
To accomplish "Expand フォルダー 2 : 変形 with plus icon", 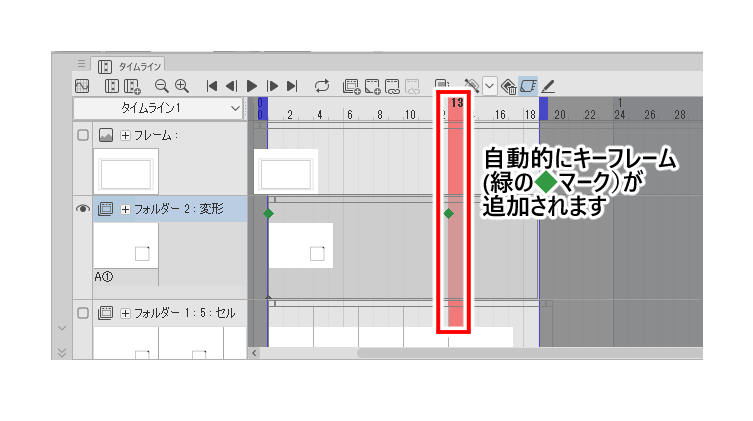I will (125, 209).
